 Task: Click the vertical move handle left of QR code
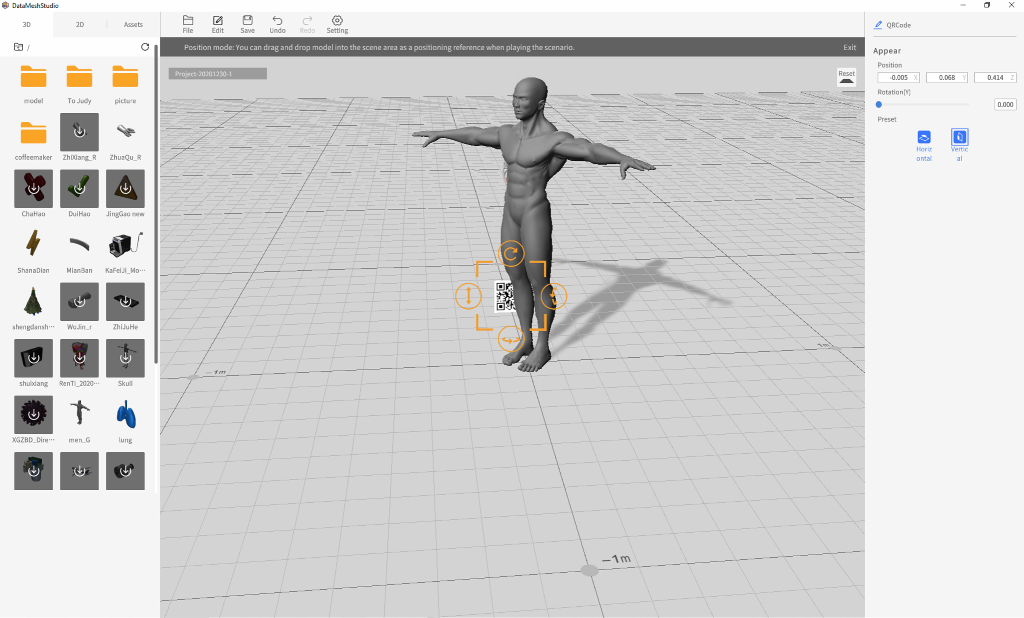[x=468, y=296]
